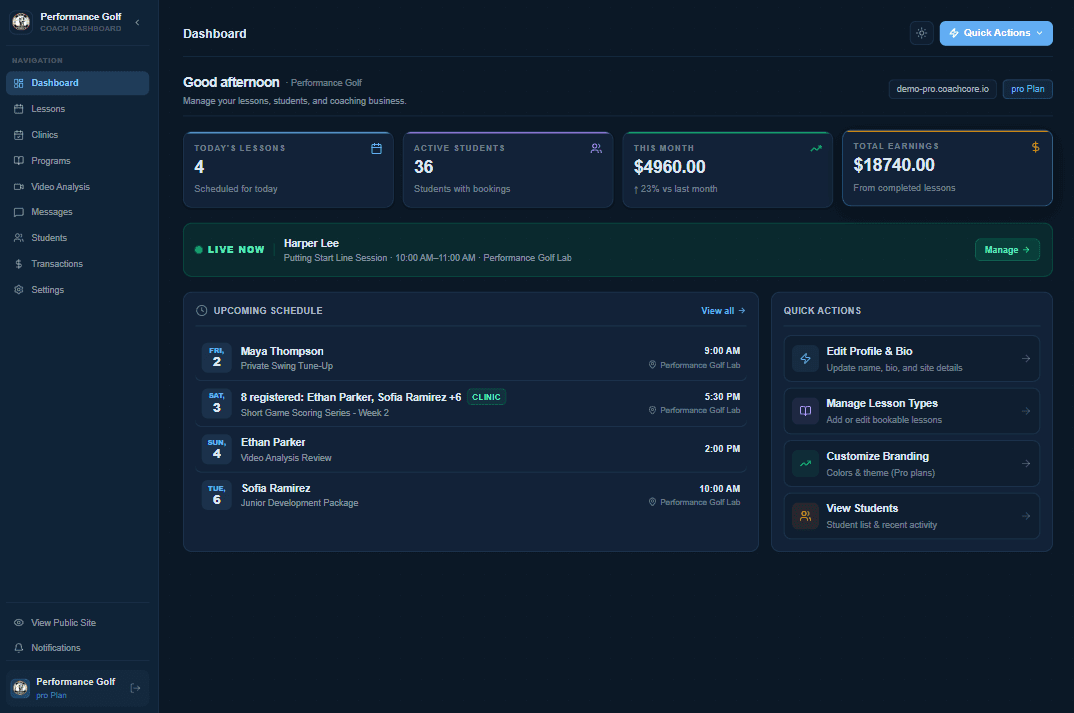Open the Total Earnings $18740.00 card

947,168
